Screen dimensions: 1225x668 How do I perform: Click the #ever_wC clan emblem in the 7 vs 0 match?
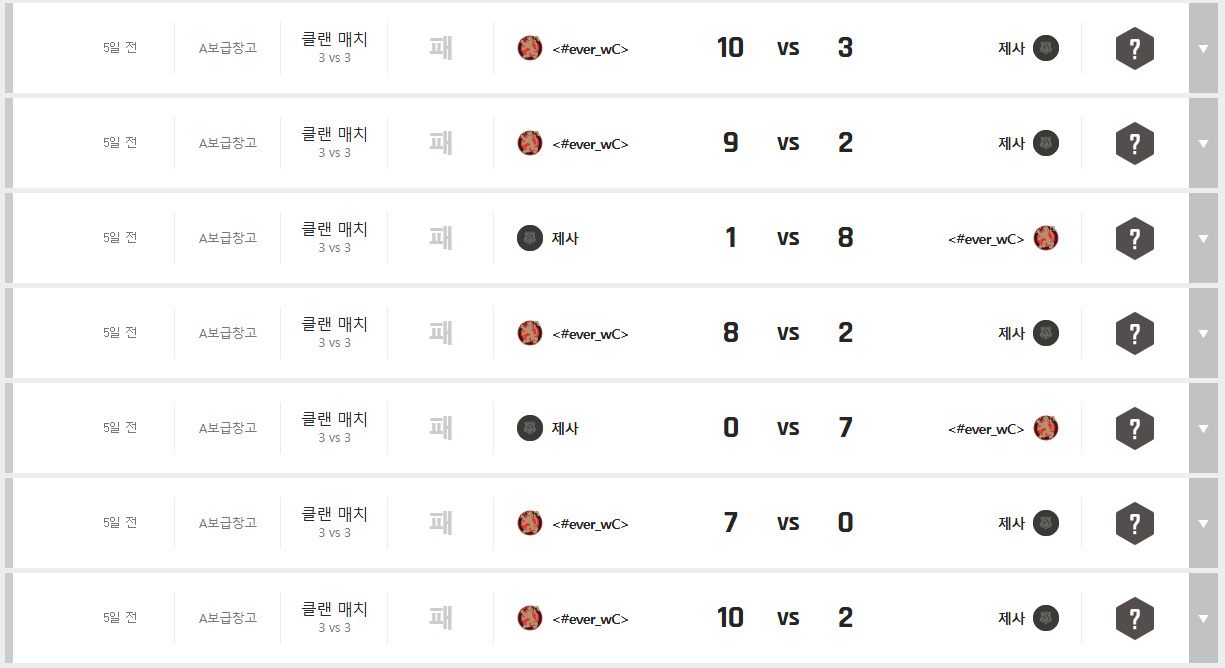point(530,523)
